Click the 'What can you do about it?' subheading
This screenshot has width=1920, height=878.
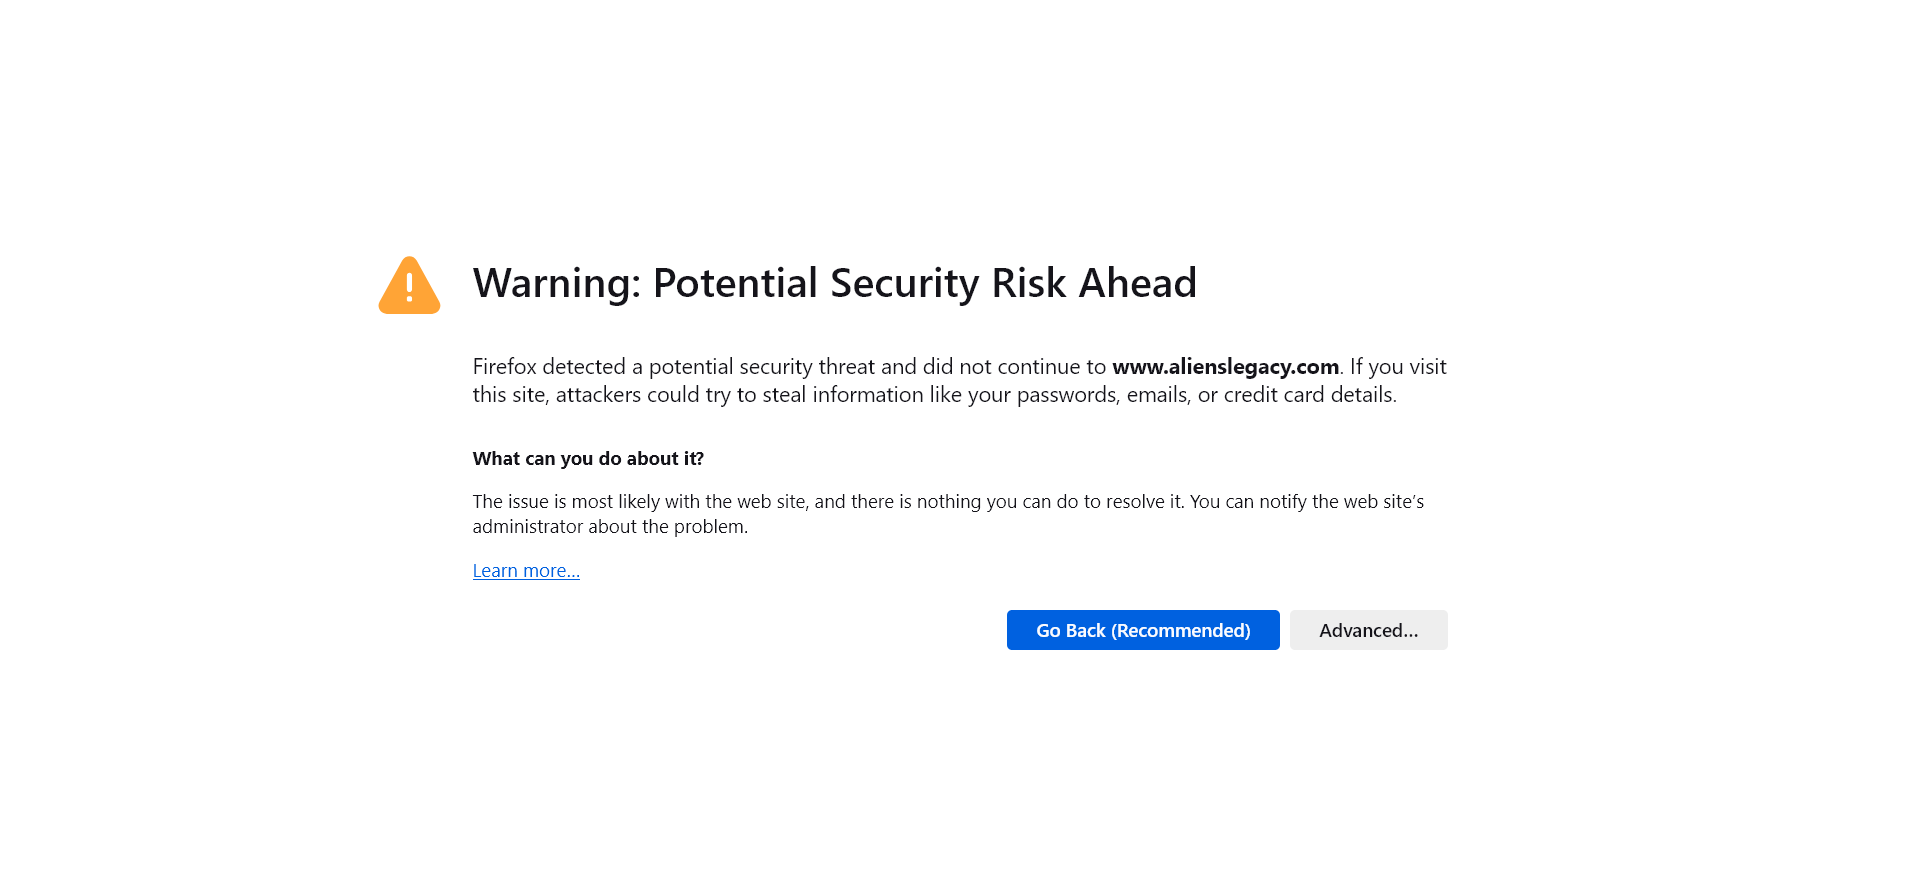pyautogui.click(x=588, y=459)
